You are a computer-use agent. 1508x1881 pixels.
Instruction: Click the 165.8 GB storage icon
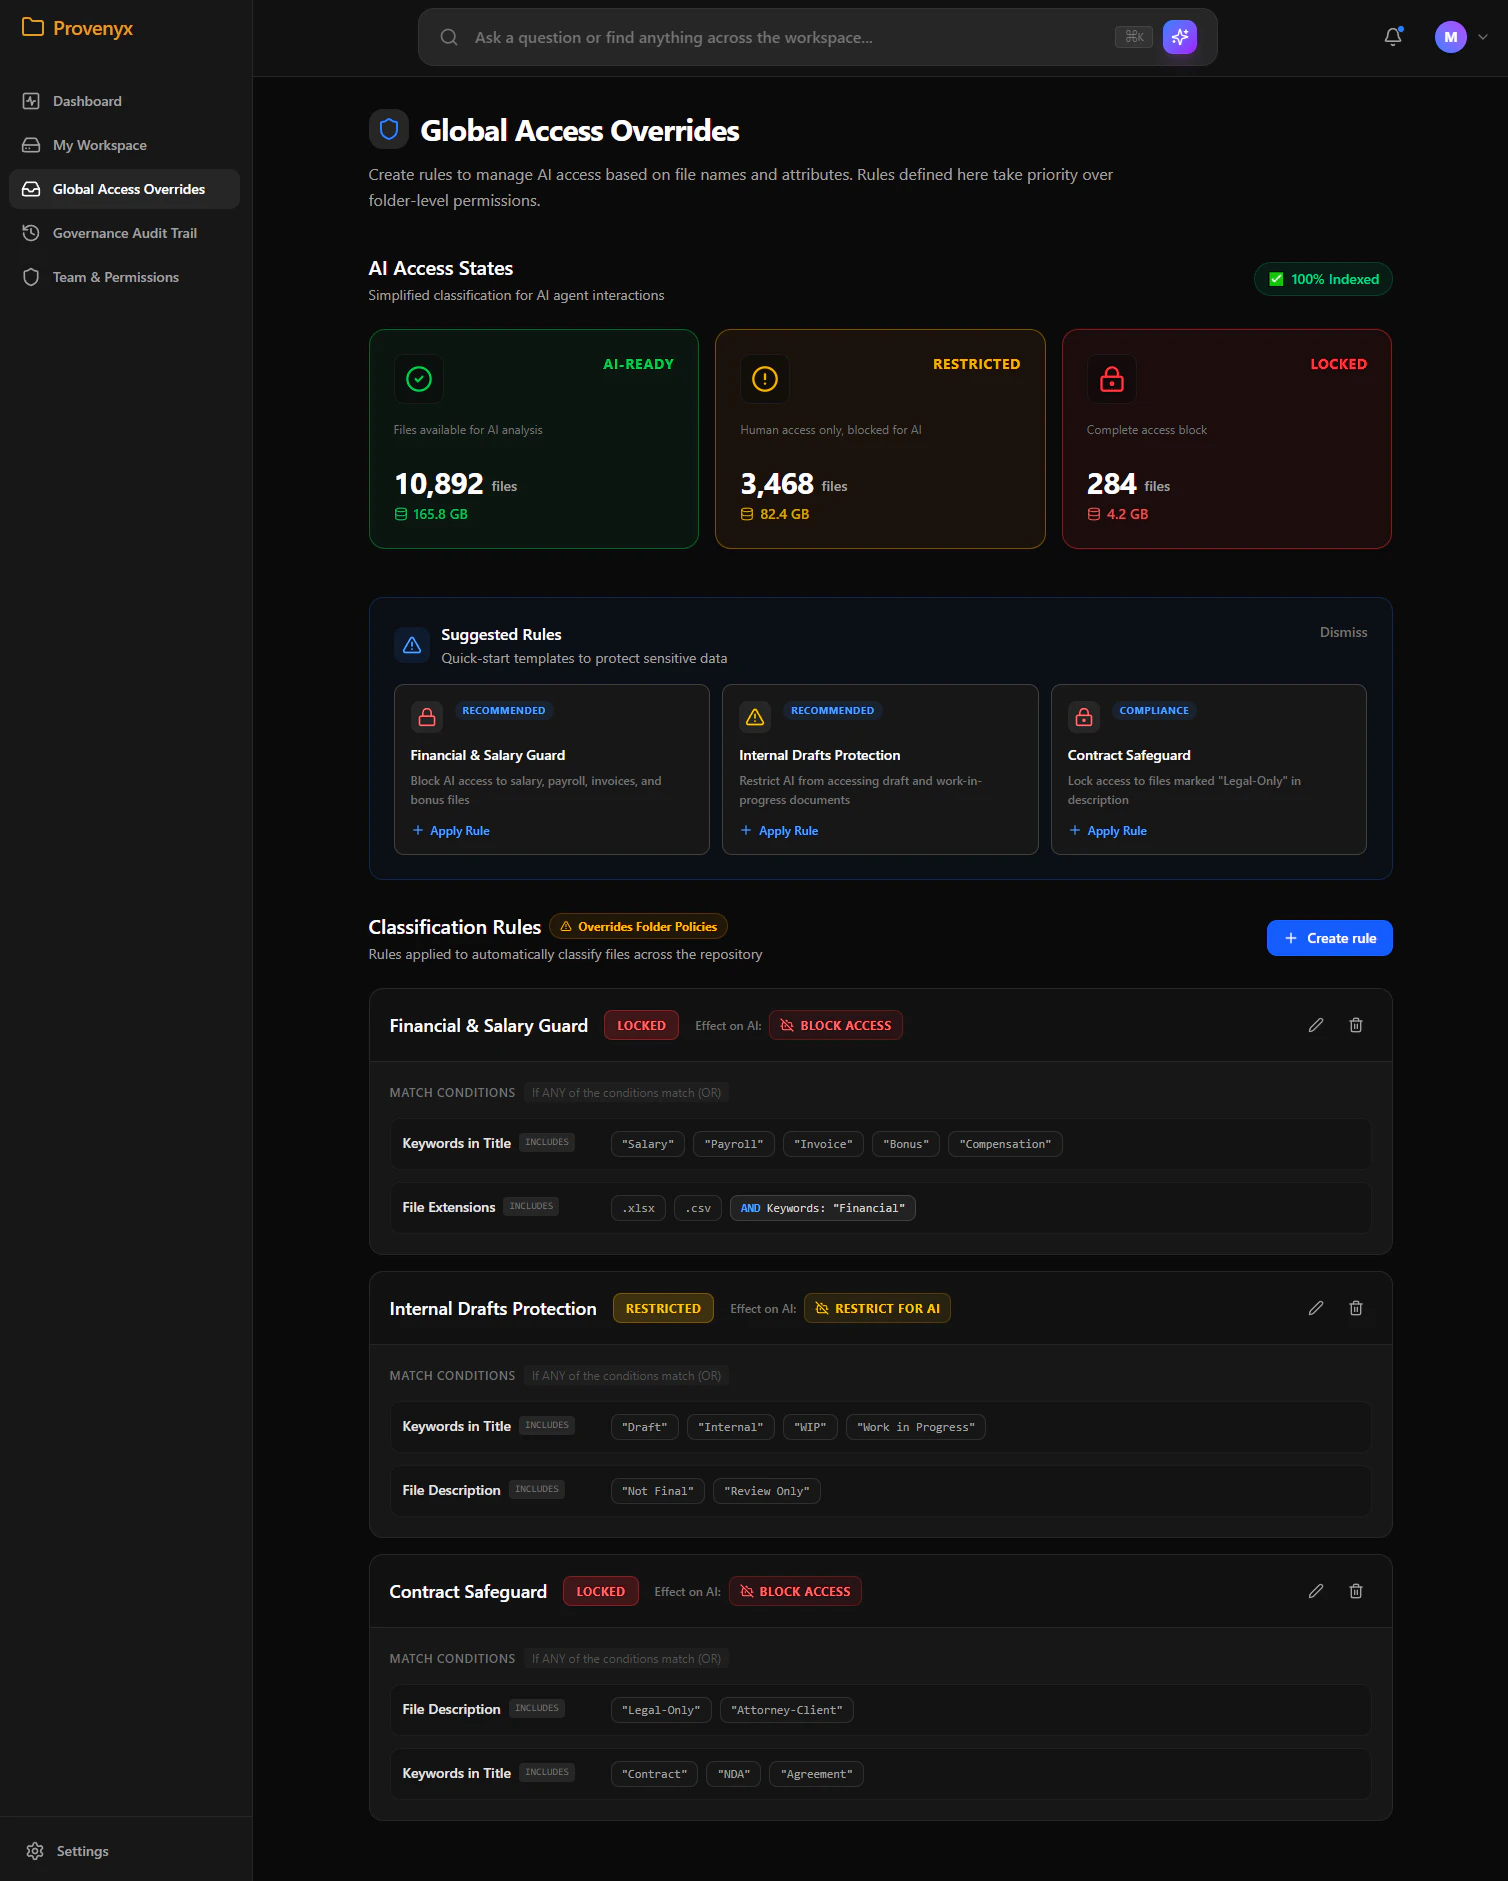tap(401, 514)
